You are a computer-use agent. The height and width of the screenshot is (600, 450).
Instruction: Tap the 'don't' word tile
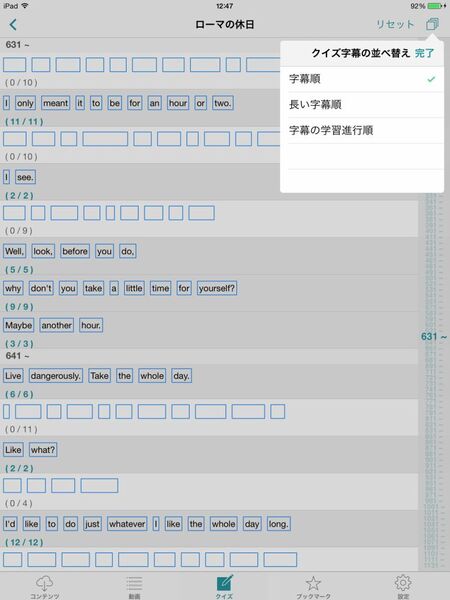click(x=41, y=288)
